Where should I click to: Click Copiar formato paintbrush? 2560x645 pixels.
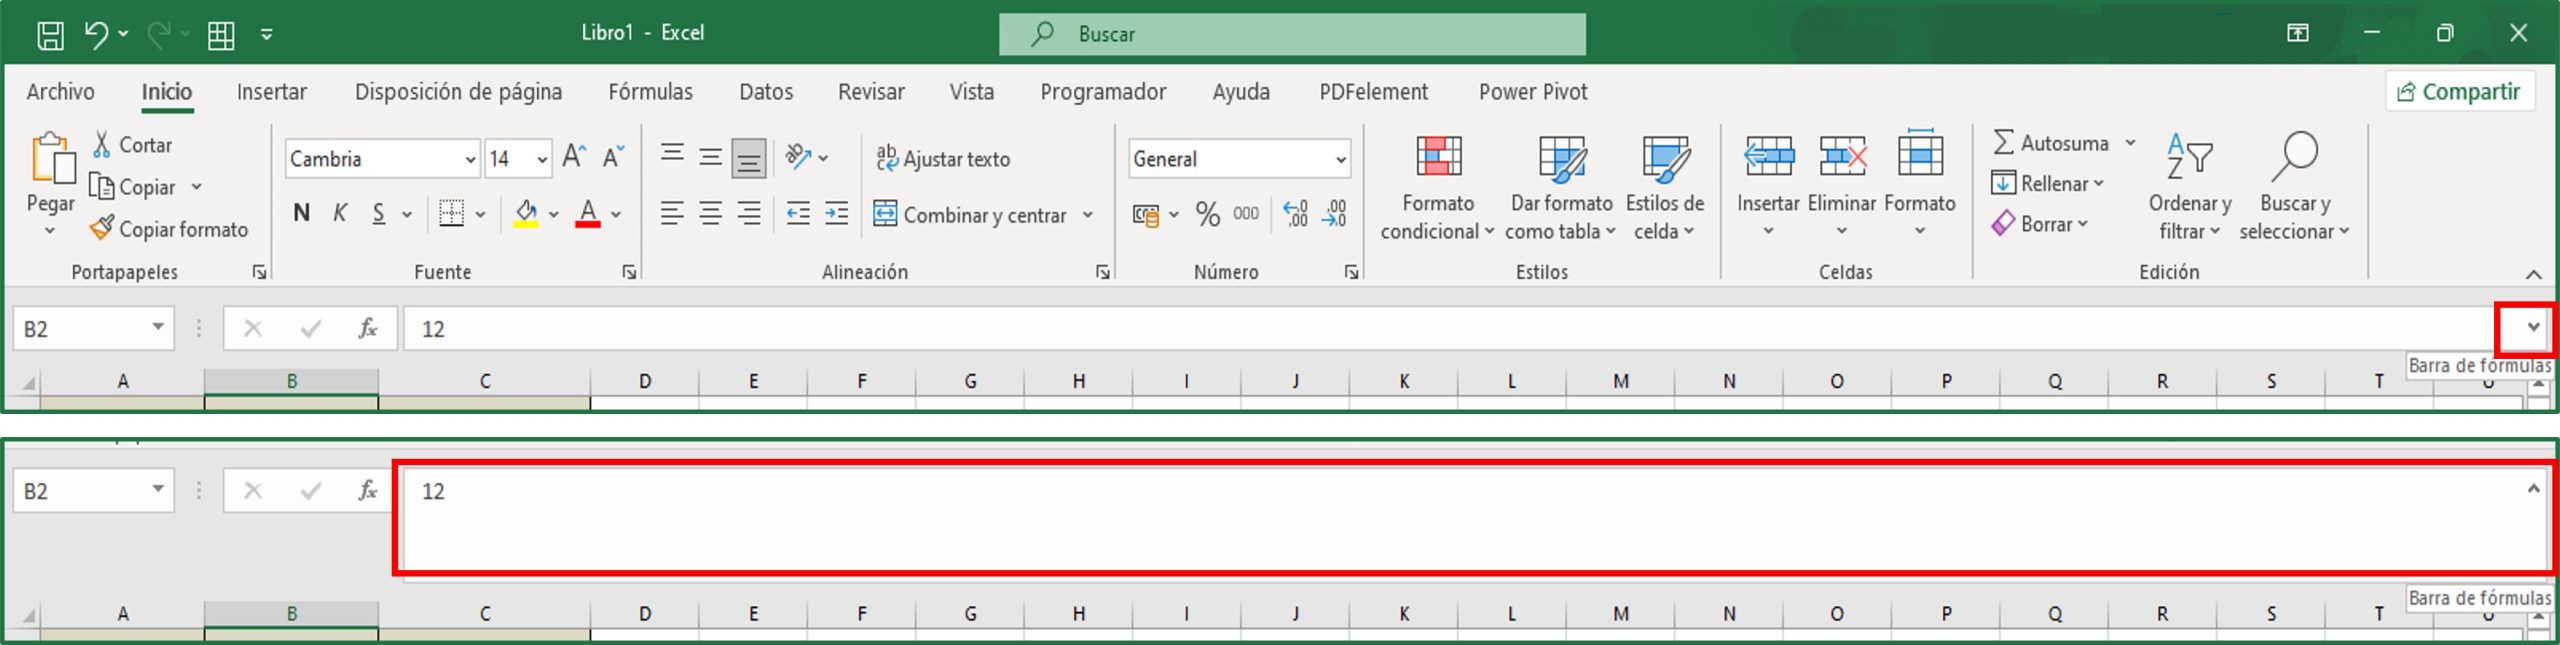click(168, 229)
